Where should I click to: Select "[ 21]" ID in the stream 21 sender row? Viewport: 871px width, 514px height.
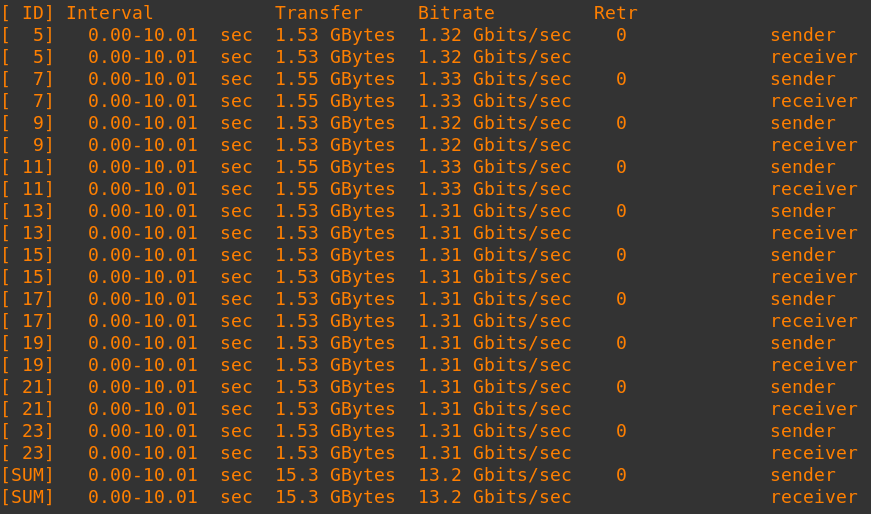[x=27, y=387]
